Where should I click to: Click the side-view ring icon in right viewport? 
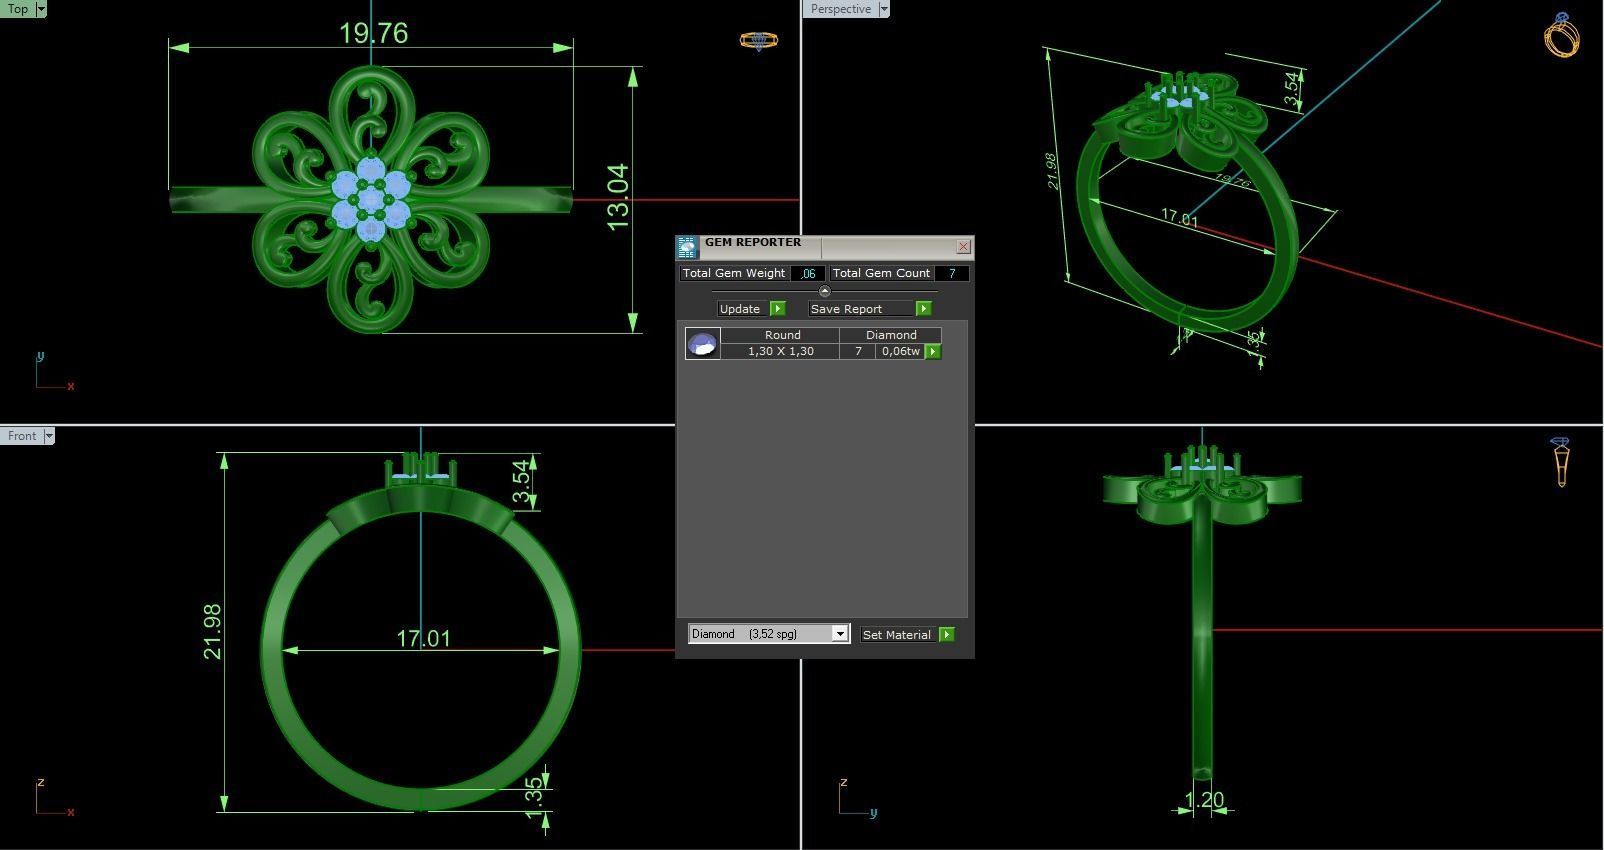pyautogui.click(x=1561, y=461)
